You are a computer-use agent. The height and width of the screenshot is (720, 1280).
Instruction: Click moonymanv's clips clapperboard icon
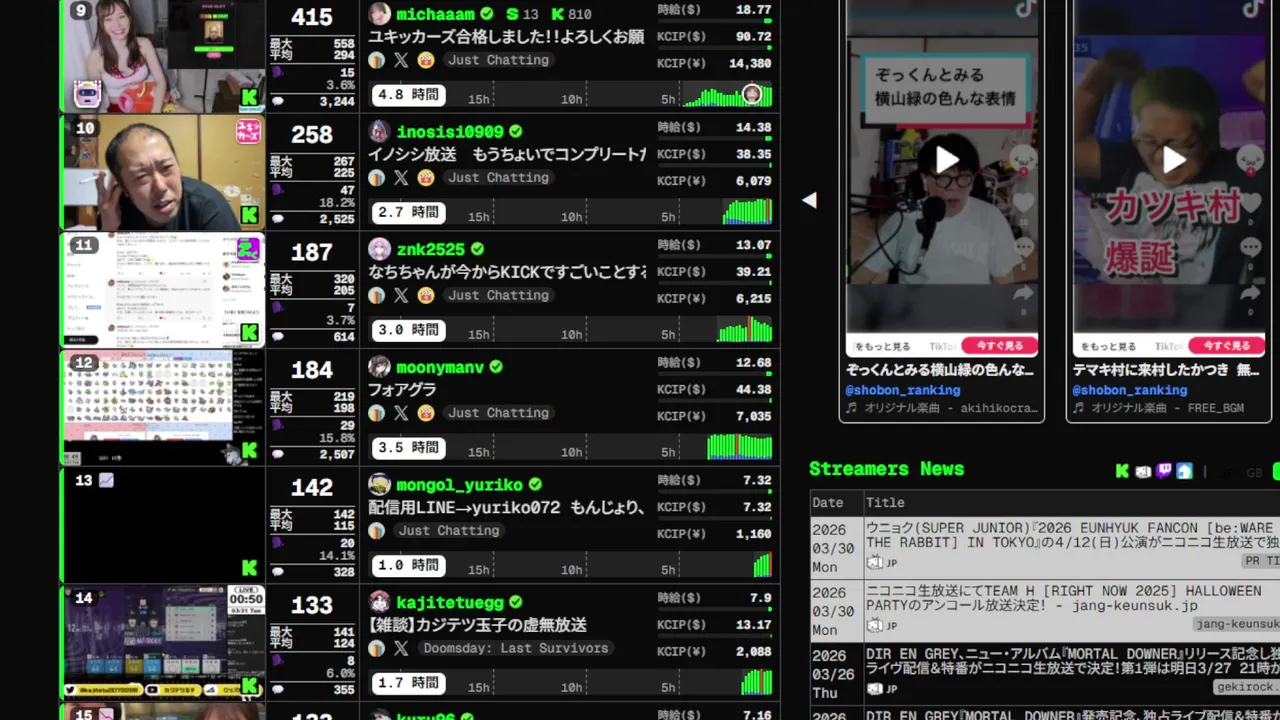coord(426,413)
